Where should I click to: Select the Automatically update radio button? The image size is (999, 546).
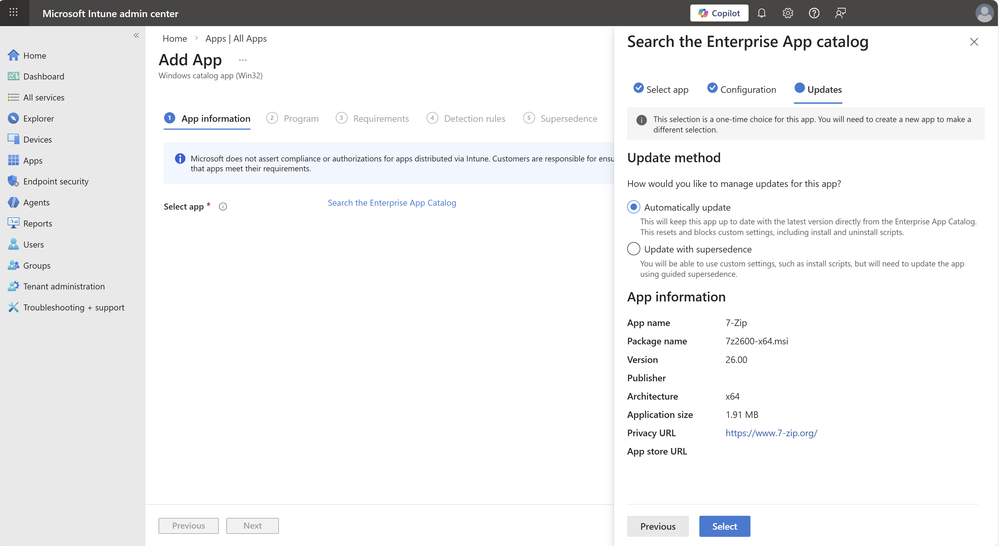[x=634, y=207]
